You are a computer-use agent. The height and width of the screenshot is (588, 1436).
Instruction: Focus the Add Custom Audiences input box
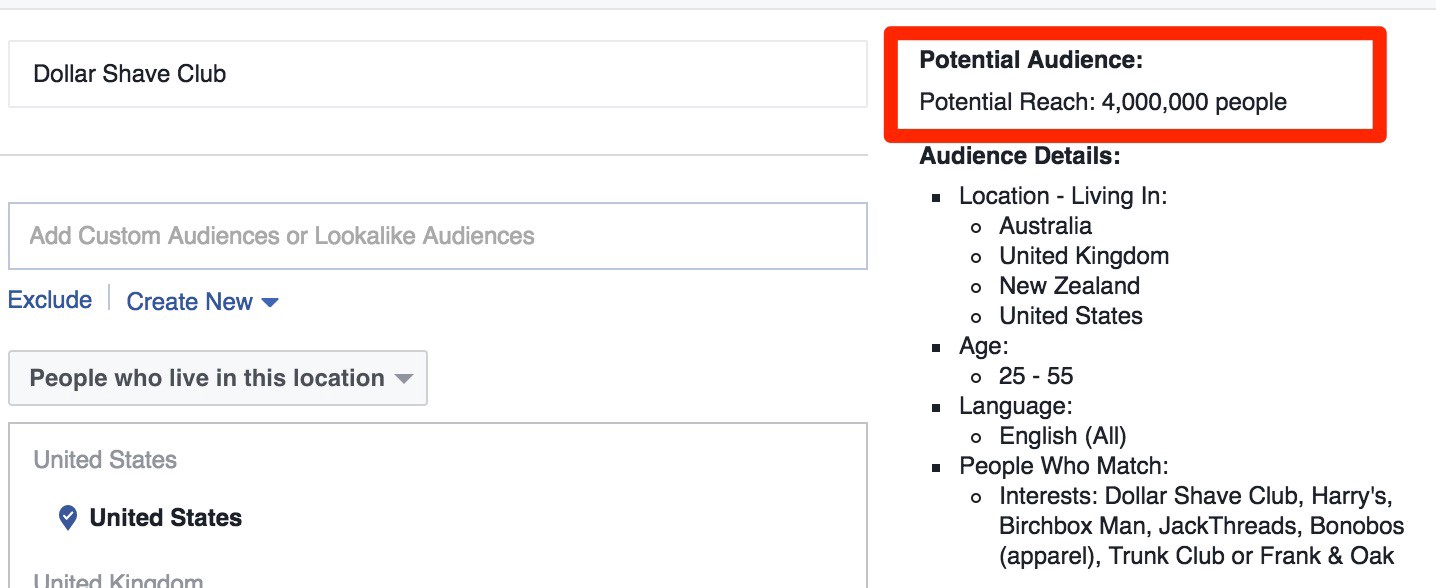[x=437, y=236]
